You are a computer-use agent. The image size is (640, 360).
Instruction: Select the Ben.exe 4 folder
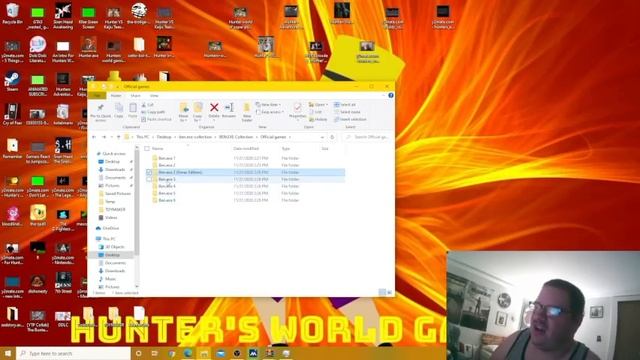(167, 186)
